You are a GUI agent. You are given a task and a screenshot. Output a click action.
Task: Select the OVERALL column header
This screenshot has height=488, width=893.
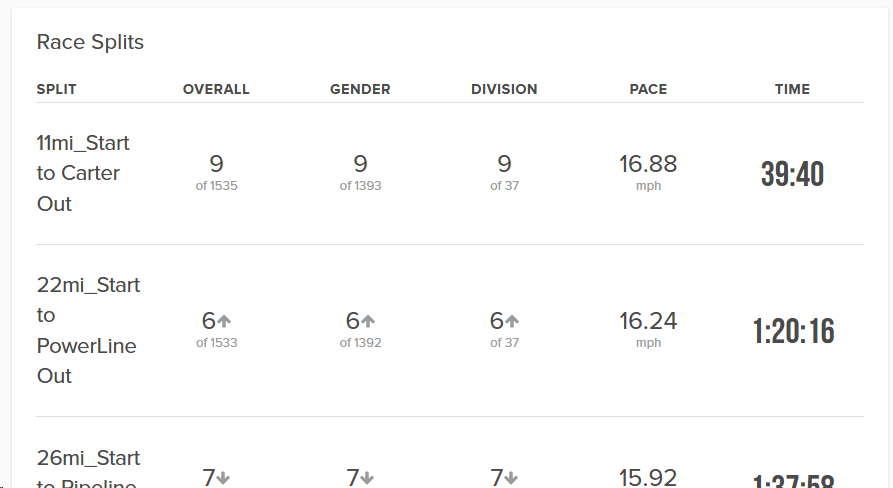click(x=216, y=89)
